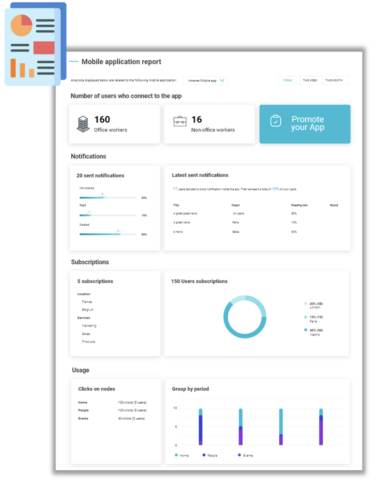This screenshot has height=480, width=384.
Task: Switch to the This Month tab
Action: pyautogui.click(x=334, y=80)
